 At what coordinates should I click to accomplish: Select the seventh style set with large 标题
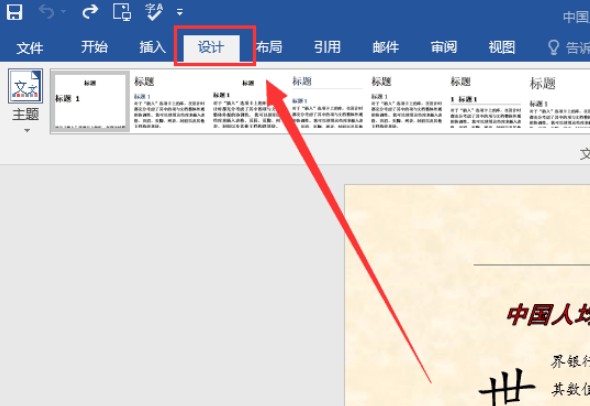[559, 102]
